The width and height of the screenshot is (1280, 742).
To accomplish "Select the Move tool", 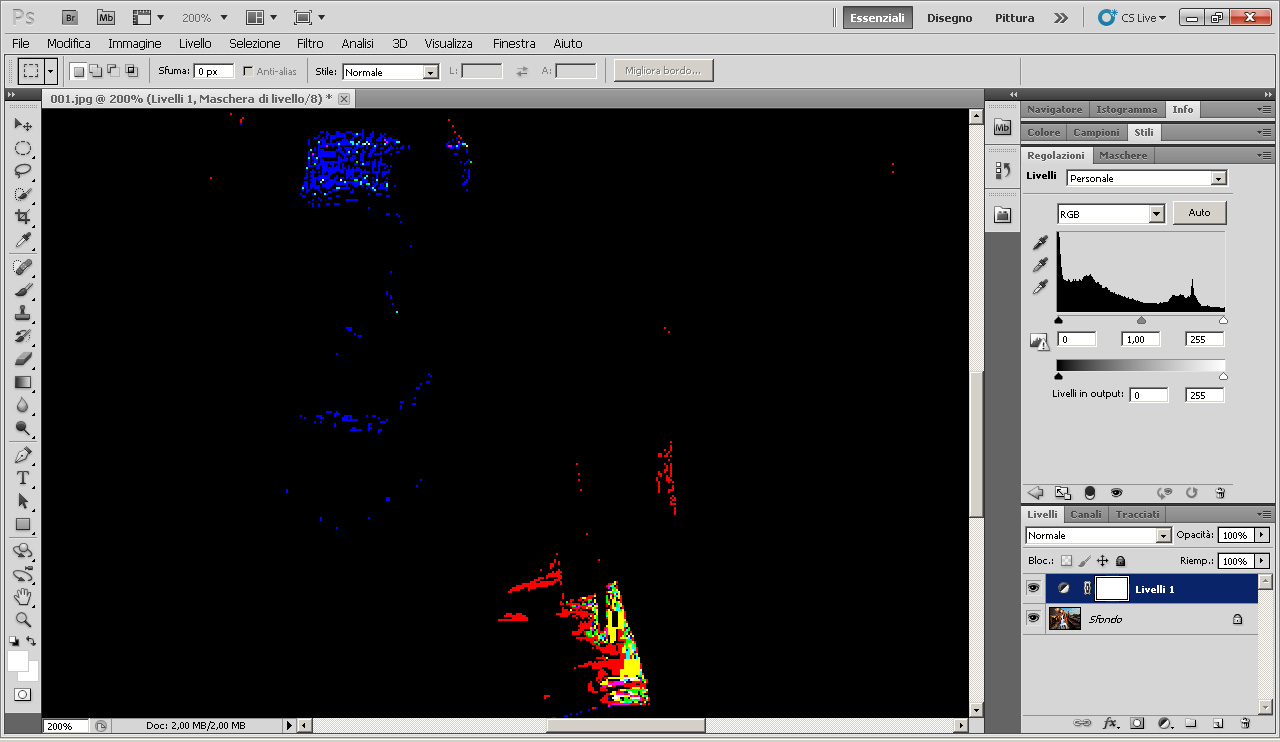I will pos(22,125).
